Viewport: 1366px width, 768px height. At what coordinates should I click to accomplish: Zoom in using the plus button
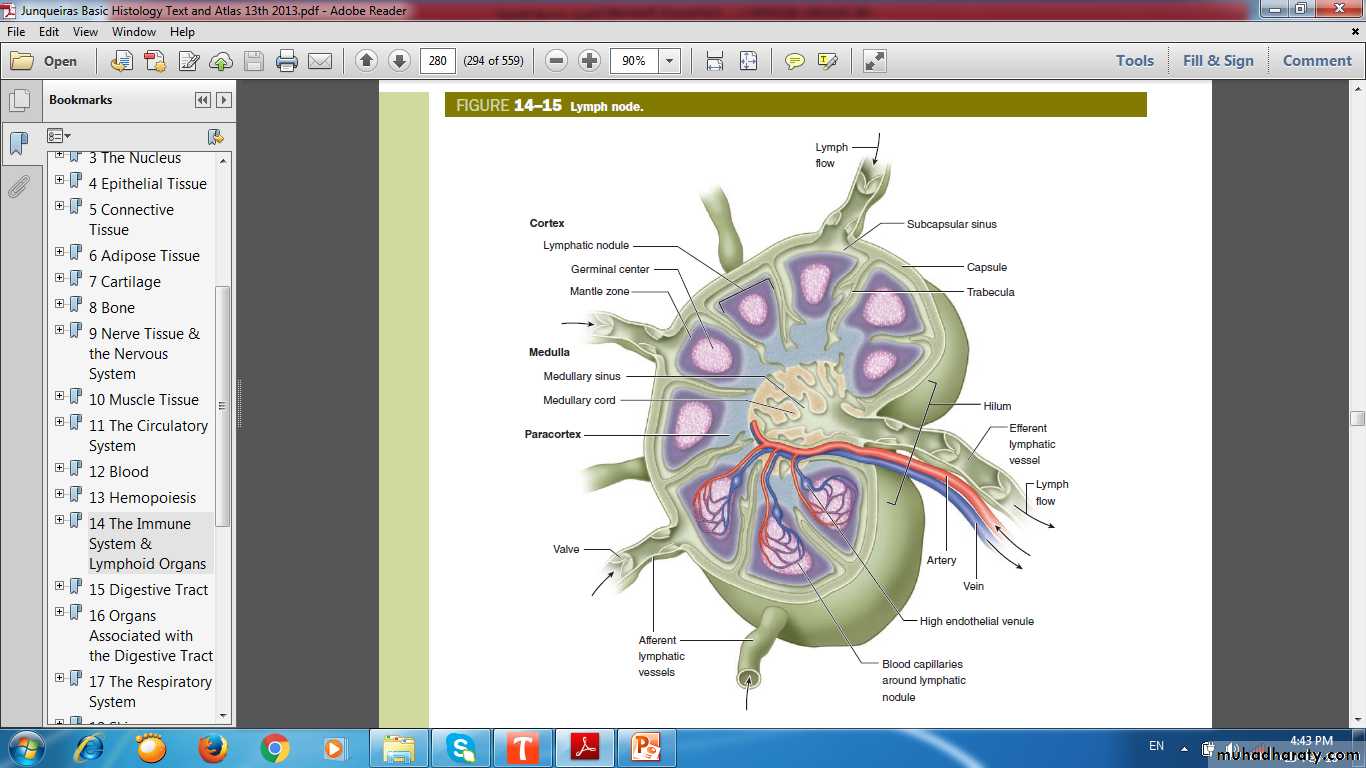(x=590, y=61)
